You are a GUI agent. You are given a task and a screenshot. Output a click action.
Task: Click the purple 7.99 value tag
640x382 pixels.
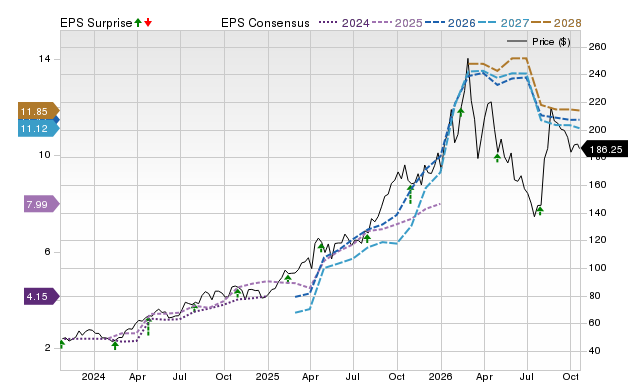coord(41,204)
